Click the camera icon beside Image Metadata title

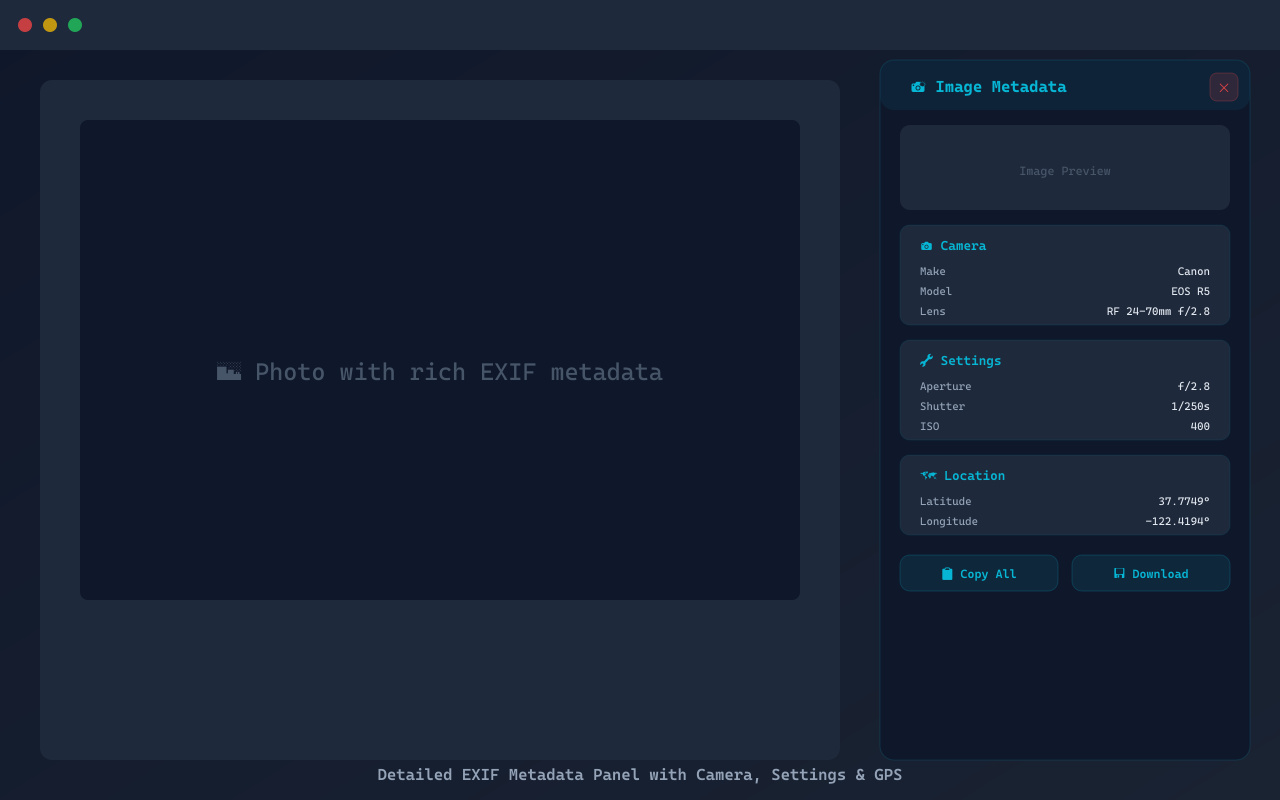pos(917,87)
